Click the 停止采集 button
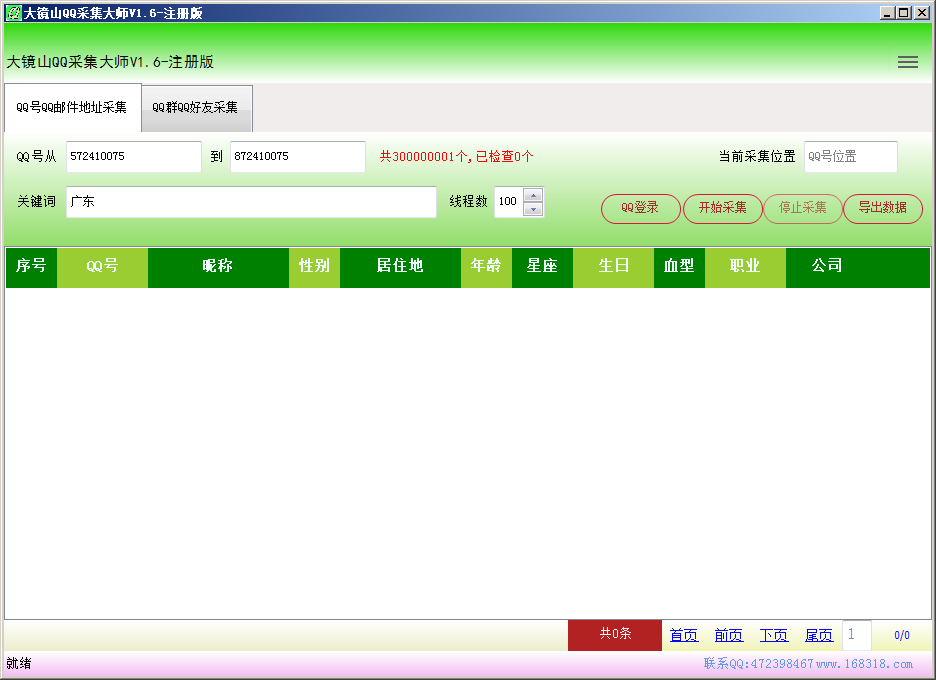Image resolution: width=936 pixels, height=680 pixels. (802, 208)
